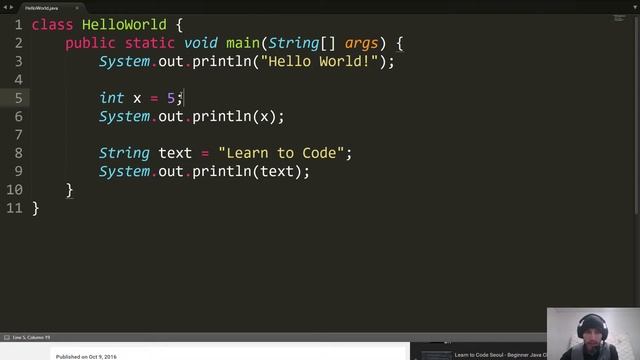This screenshot has width=640, height=360.
Task: Click line number 1 in gutter
Action: [18, 25]
